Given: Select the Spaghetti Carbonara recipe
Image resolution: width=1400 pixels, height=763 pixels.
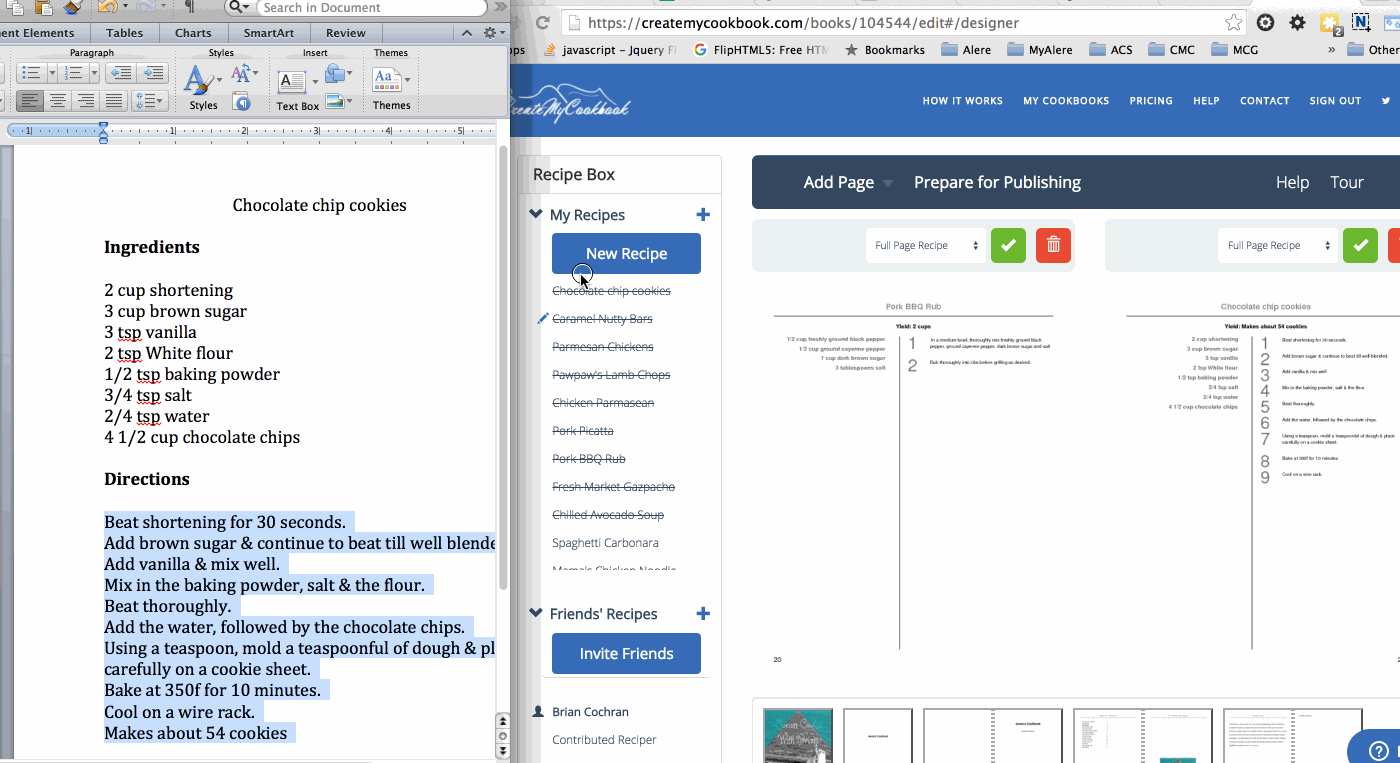Looking at the screenshot, I should click(x=605, y=542).
